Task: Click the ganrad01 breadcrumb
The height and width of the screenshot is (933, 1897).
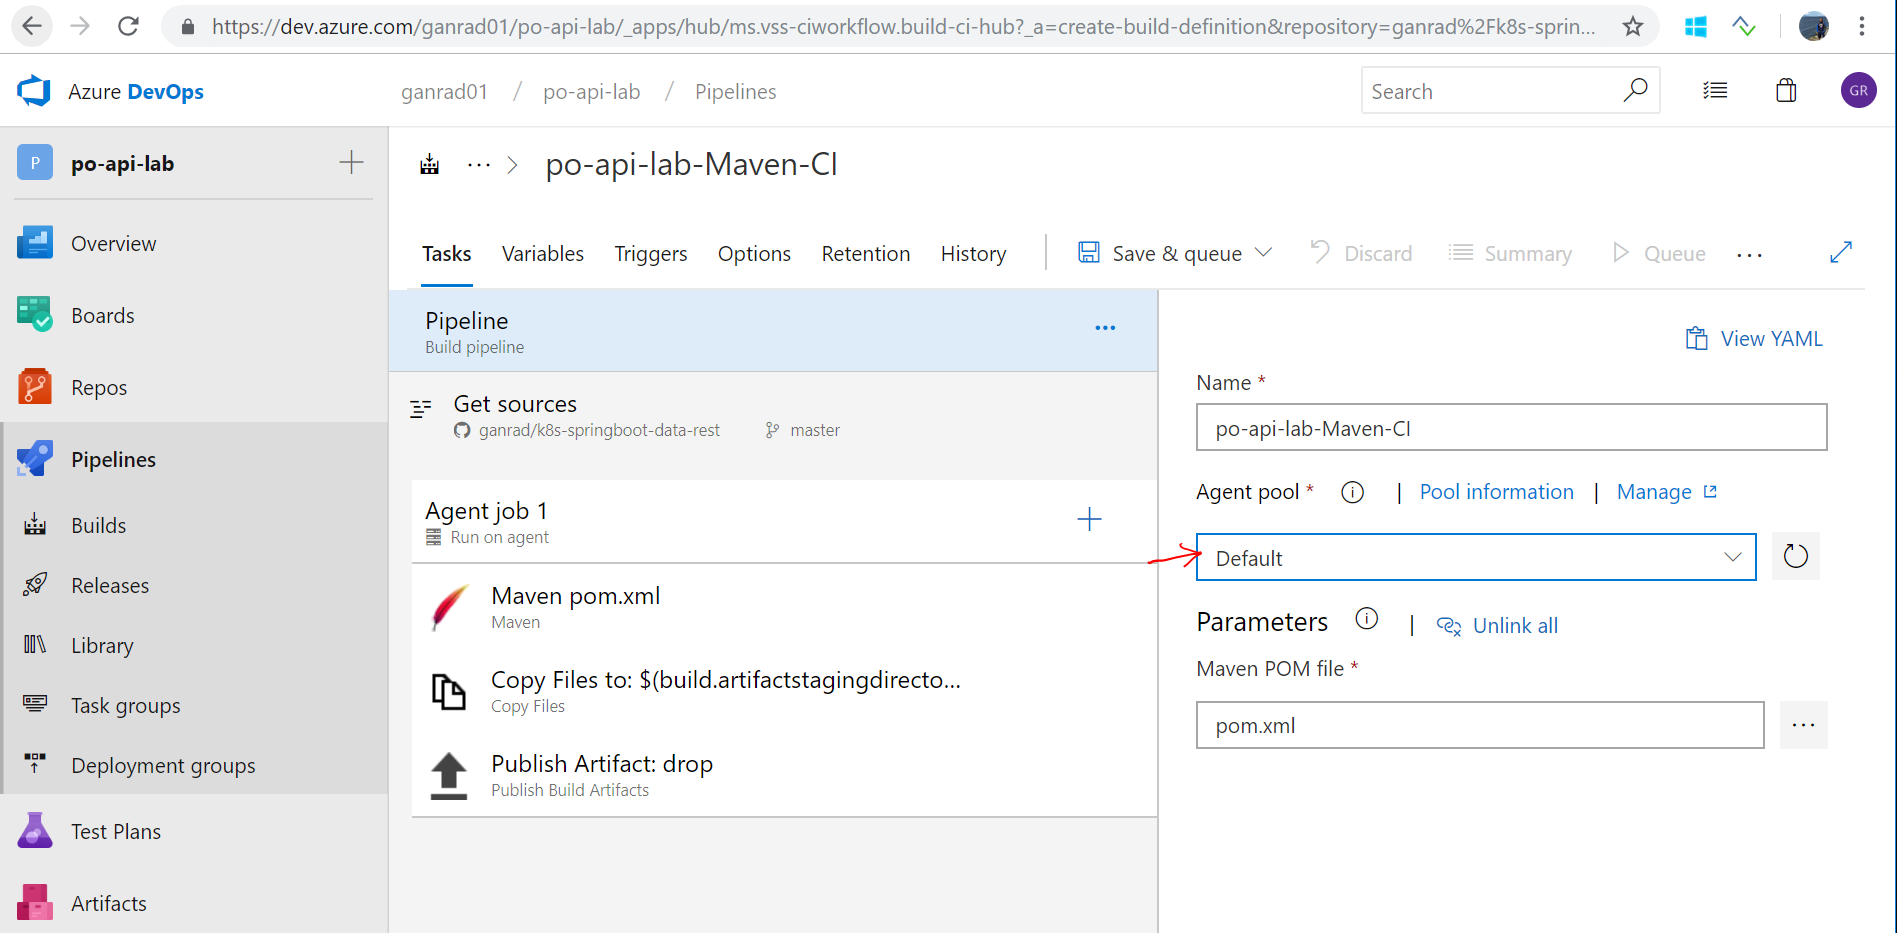Action: (444, 92)
